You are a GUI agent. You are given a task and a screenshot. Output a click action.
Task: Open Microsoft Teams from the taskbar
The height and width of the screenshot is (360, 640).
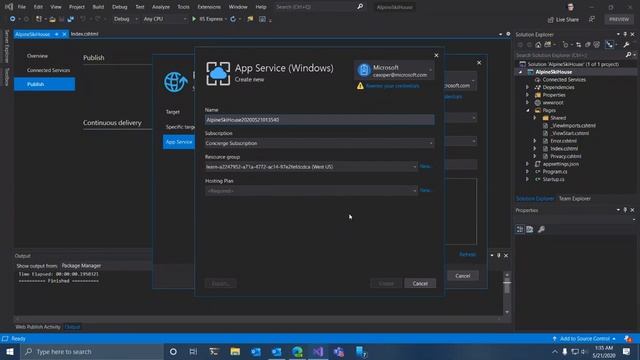click(339, 351)
